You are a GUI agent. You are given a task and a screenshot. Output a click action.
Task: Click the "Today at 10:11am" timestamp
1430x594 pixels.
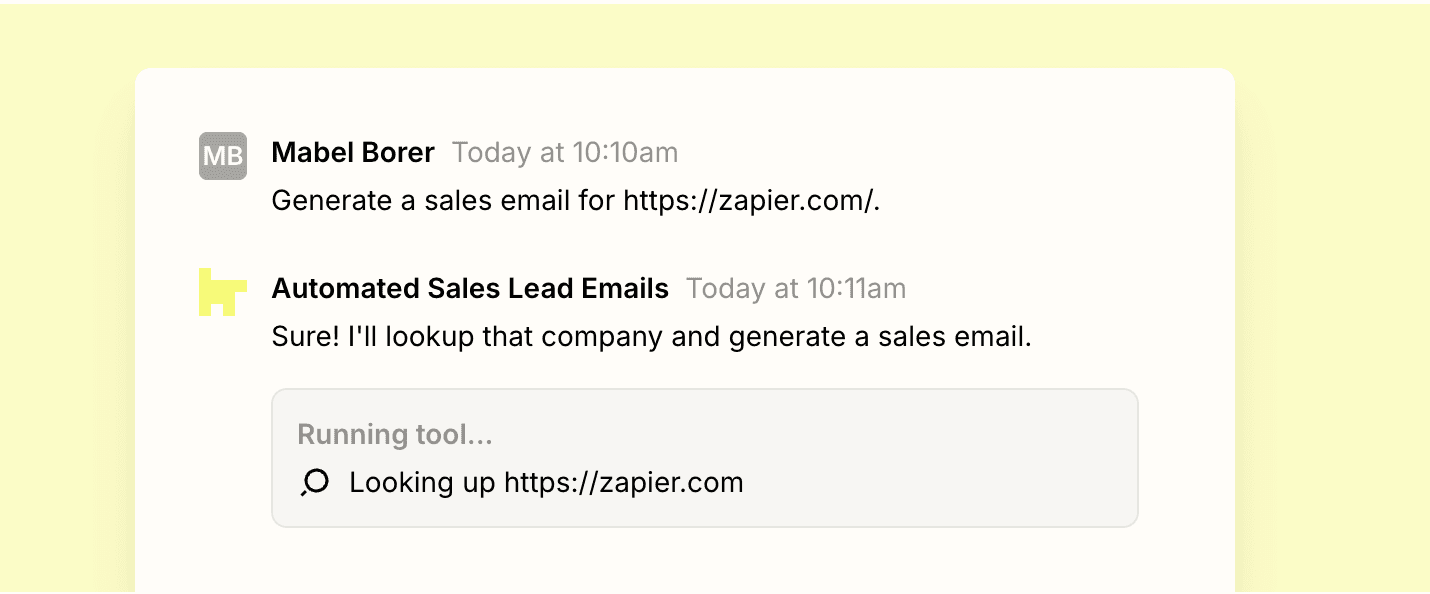tap(796, 289)
